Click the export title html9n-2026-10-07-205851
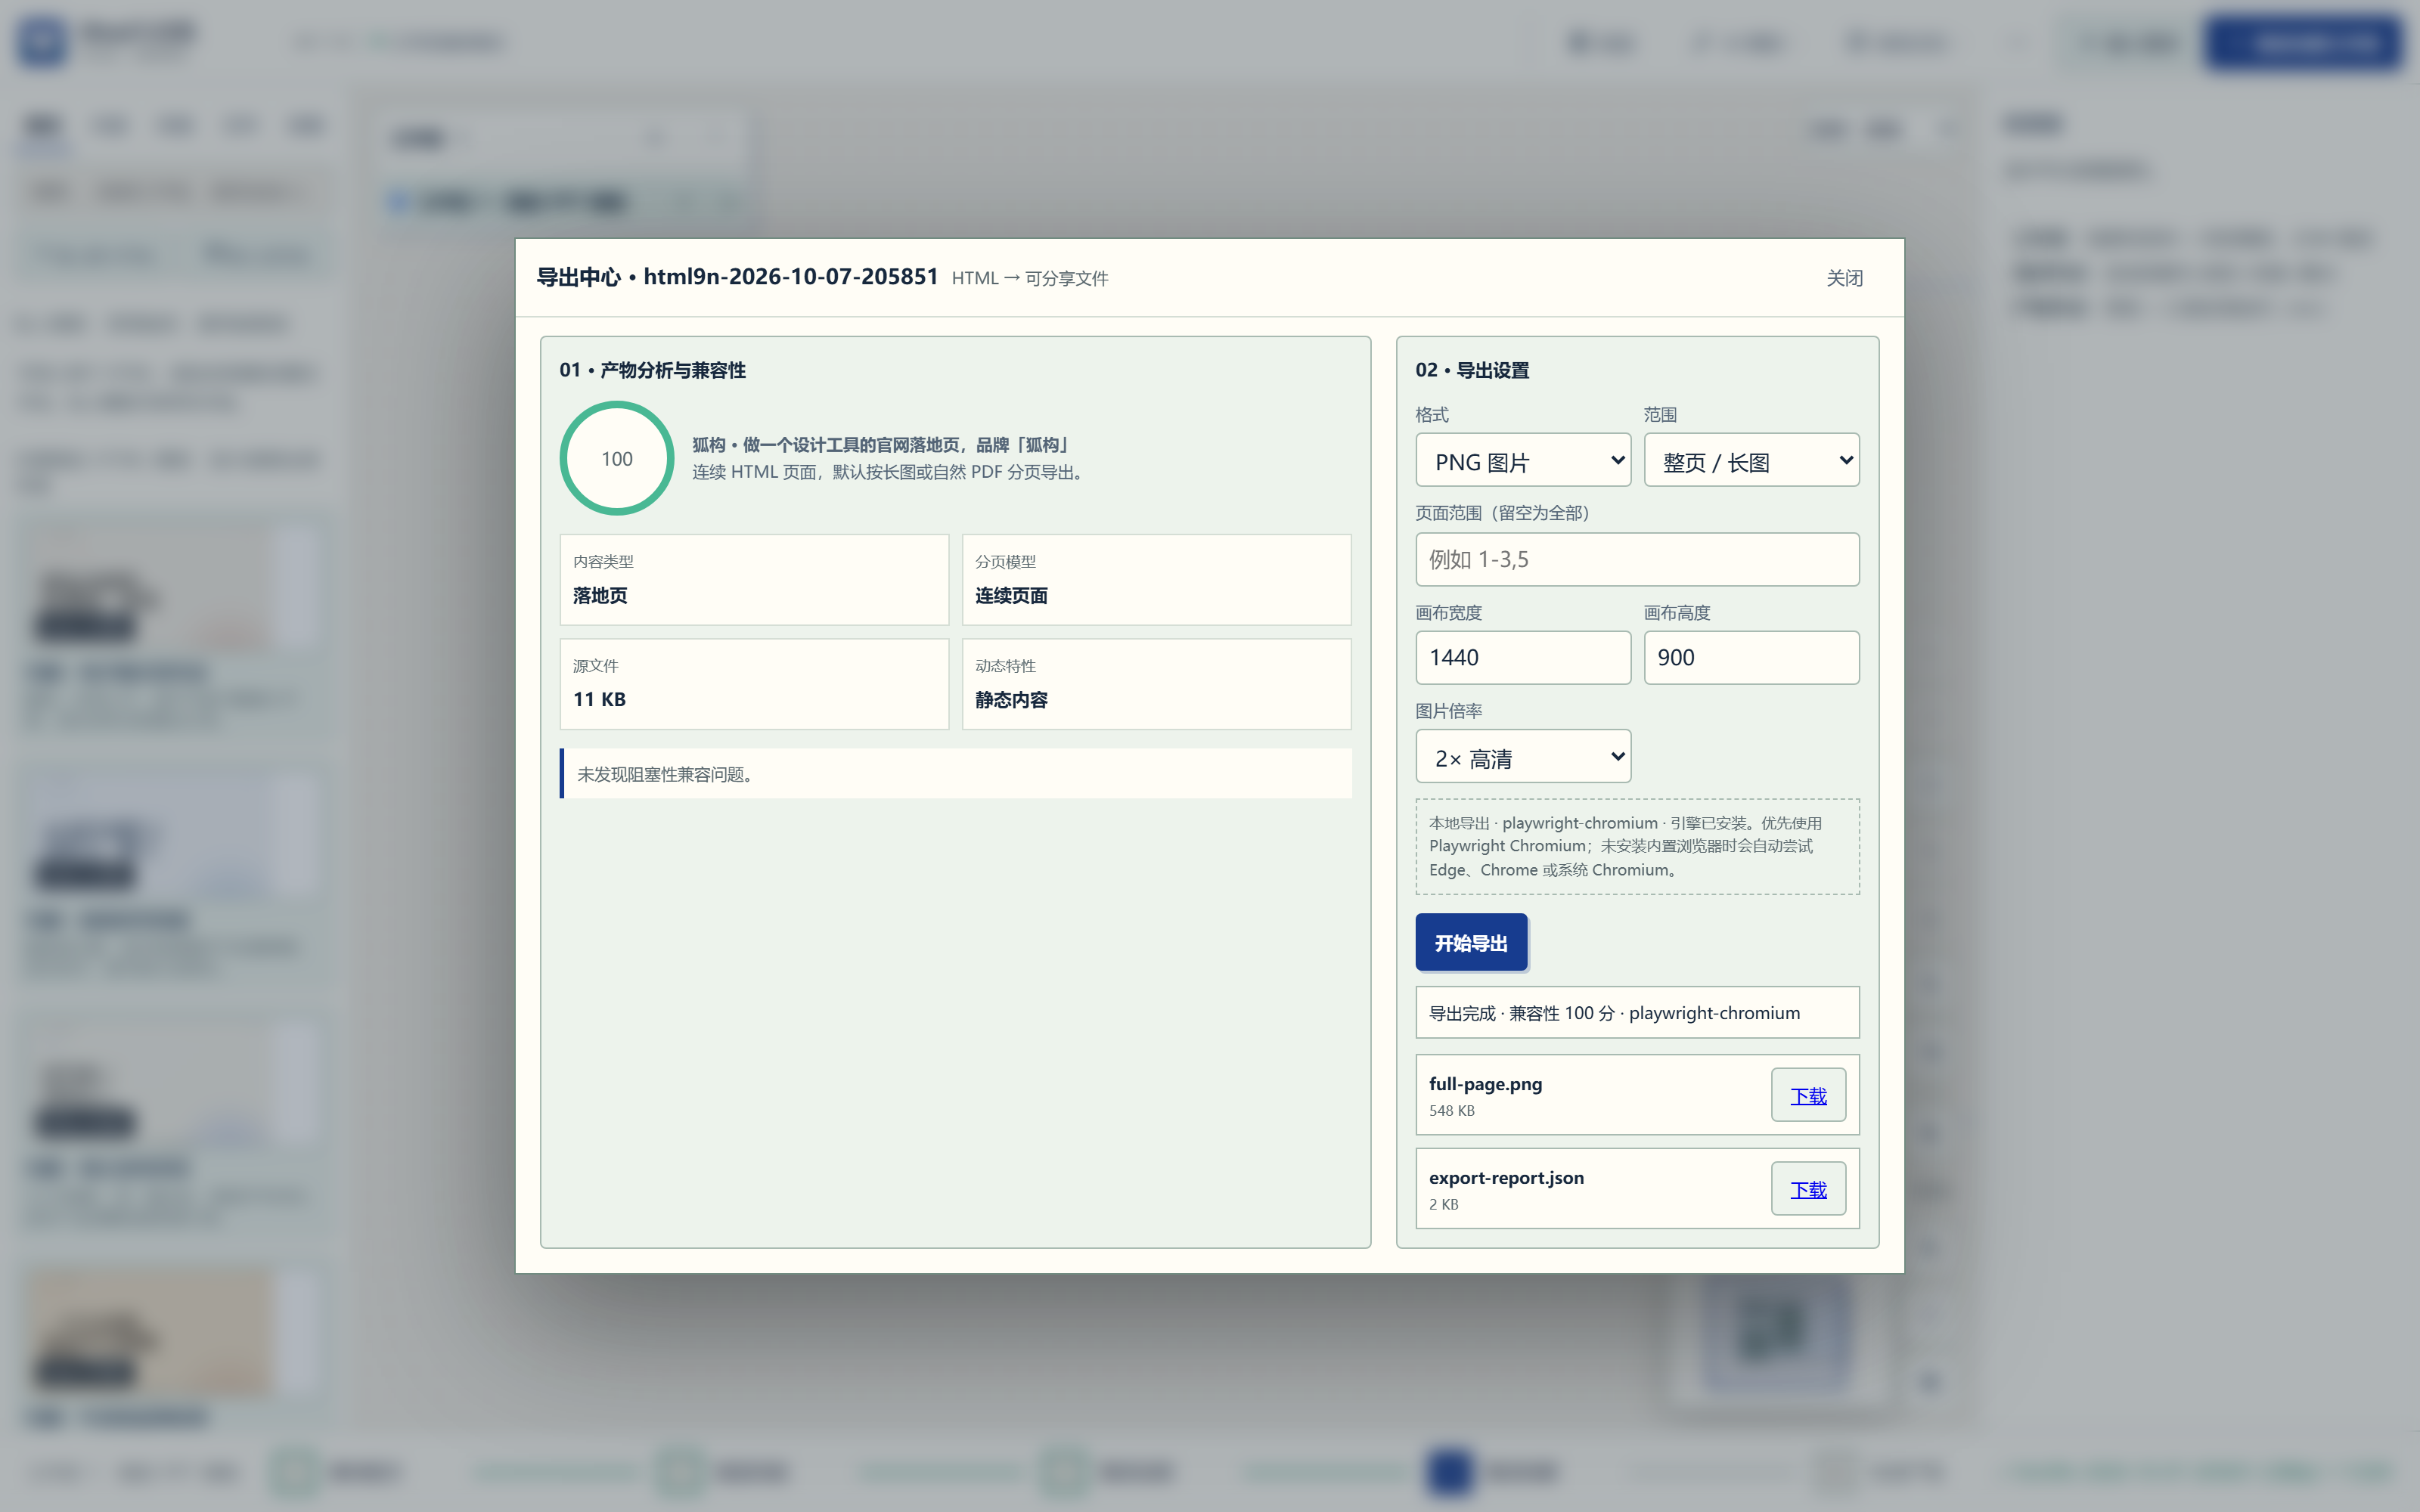Screen dimensions: 2420x1512 coord(790,277)
